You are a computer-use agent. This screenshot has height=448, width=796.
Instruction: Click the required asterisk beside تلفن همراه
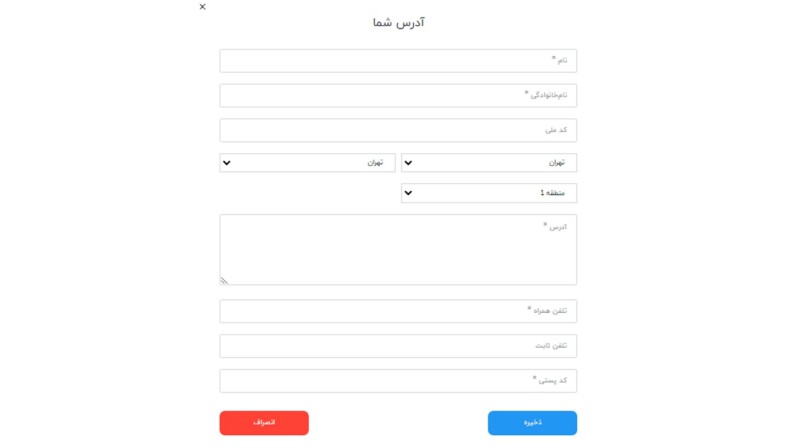(x=530, y=309)
